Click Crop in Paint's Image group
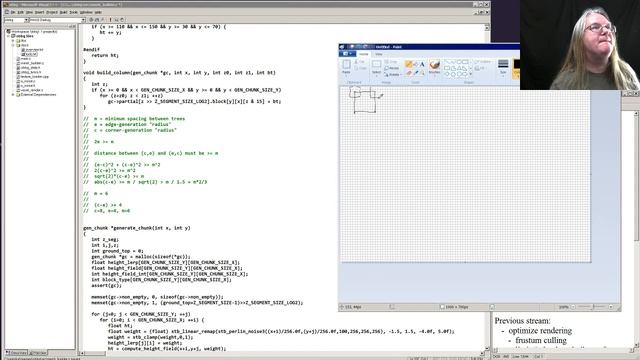 tap(391, 62)
